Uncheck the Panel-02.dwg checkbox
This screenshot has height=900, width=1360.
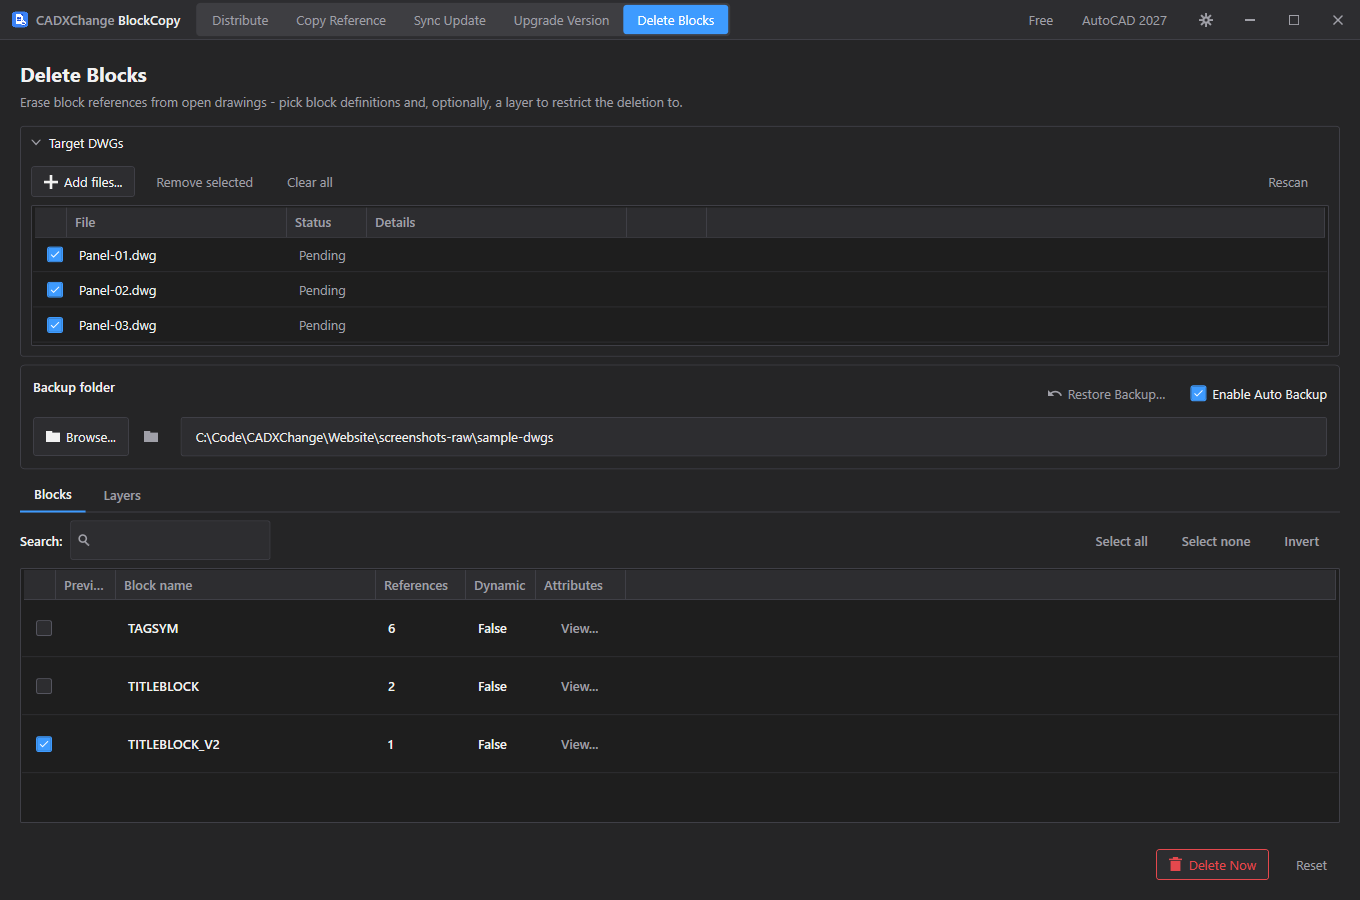pos(55,290)
